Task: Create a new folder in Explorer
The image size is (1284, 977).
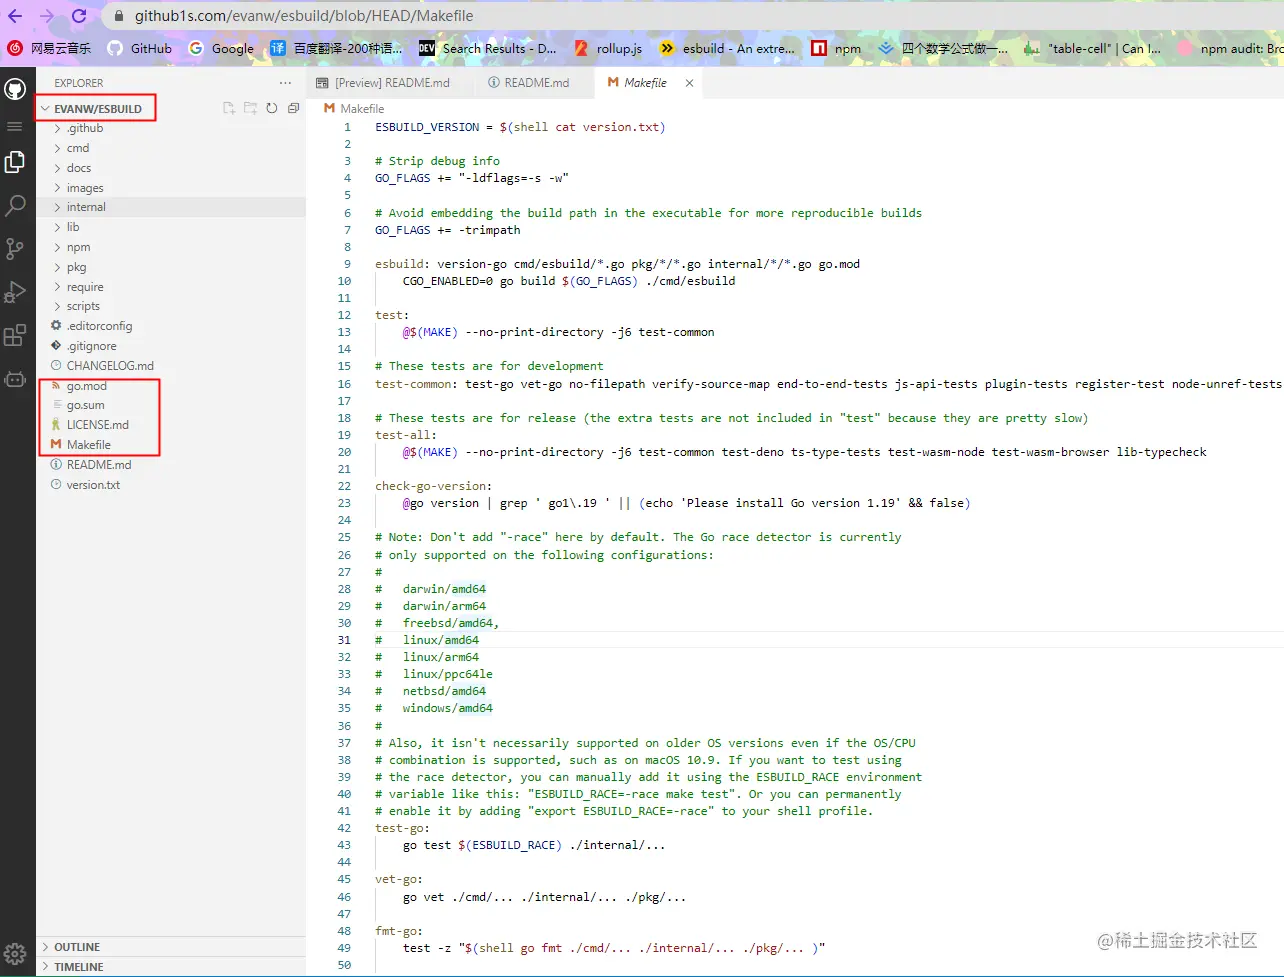Action: point(250,108)
